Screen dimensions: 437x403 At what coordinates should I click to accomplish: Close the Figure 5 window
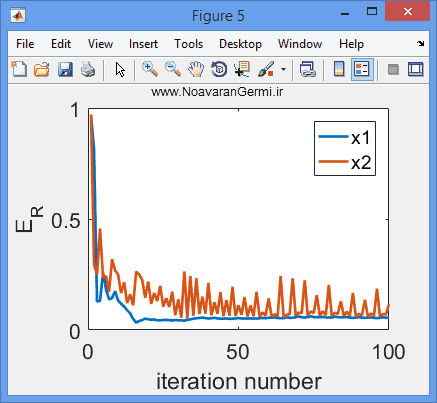(407, 12)
